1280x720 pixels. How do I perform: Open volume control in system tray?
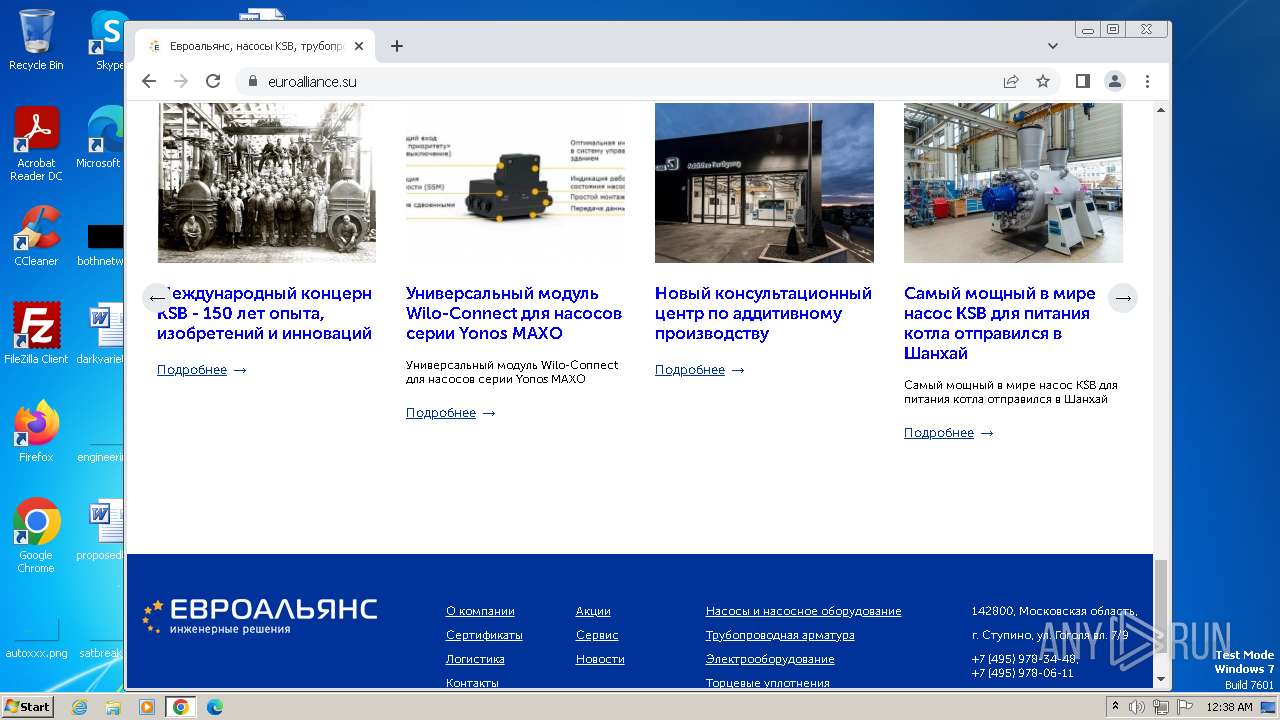1137,707
